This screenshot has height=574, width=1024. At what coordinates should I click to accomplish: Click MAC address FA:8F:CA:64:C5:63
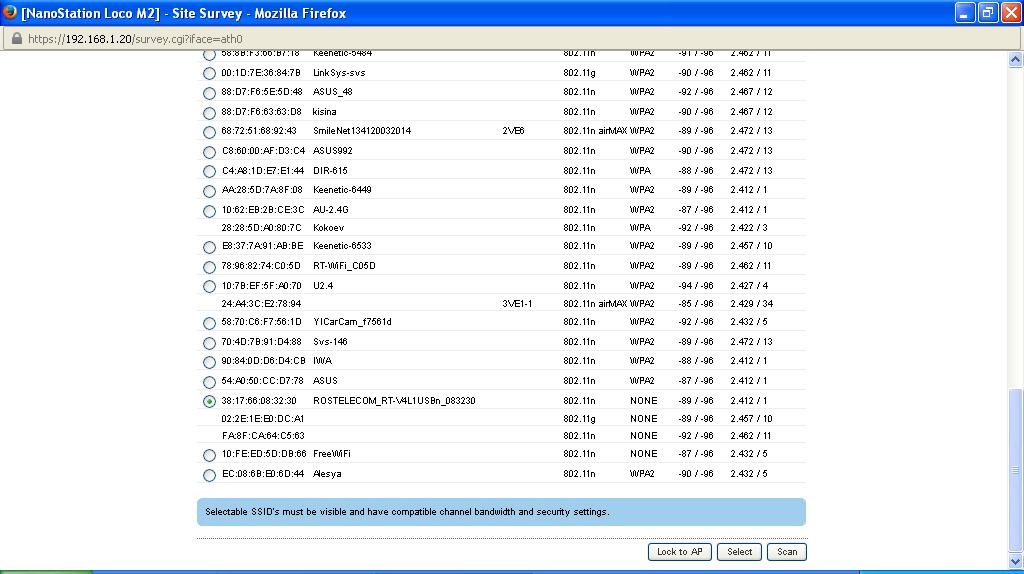[x=263, y=436]
